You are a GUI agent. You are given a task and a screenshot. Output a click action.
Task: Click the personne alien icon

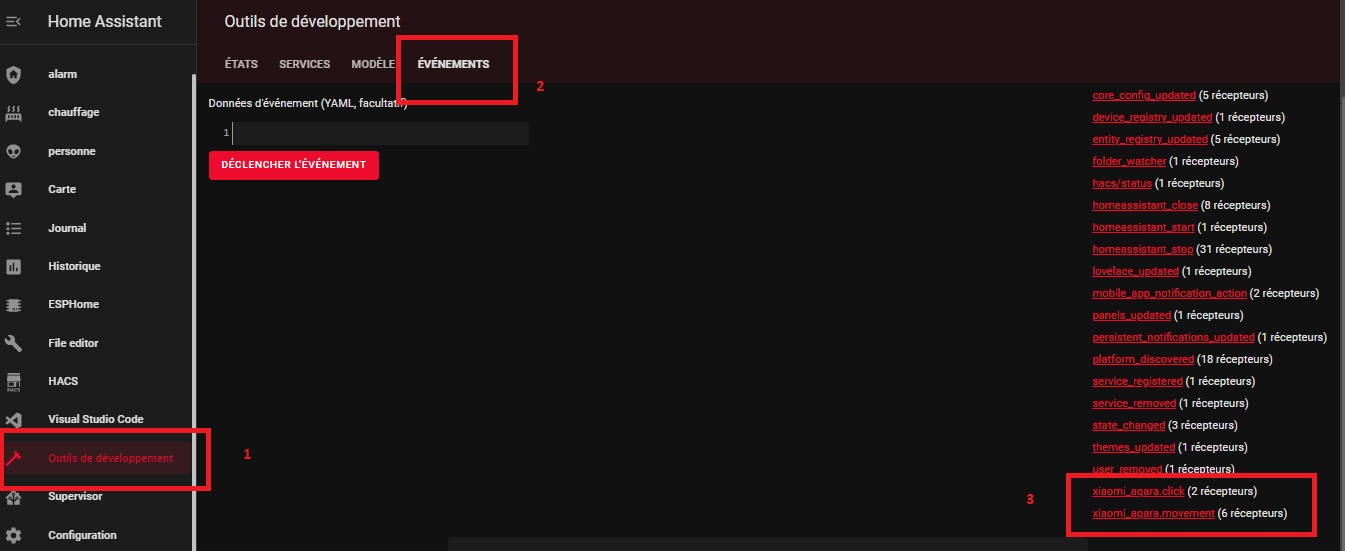pos(14,151)
